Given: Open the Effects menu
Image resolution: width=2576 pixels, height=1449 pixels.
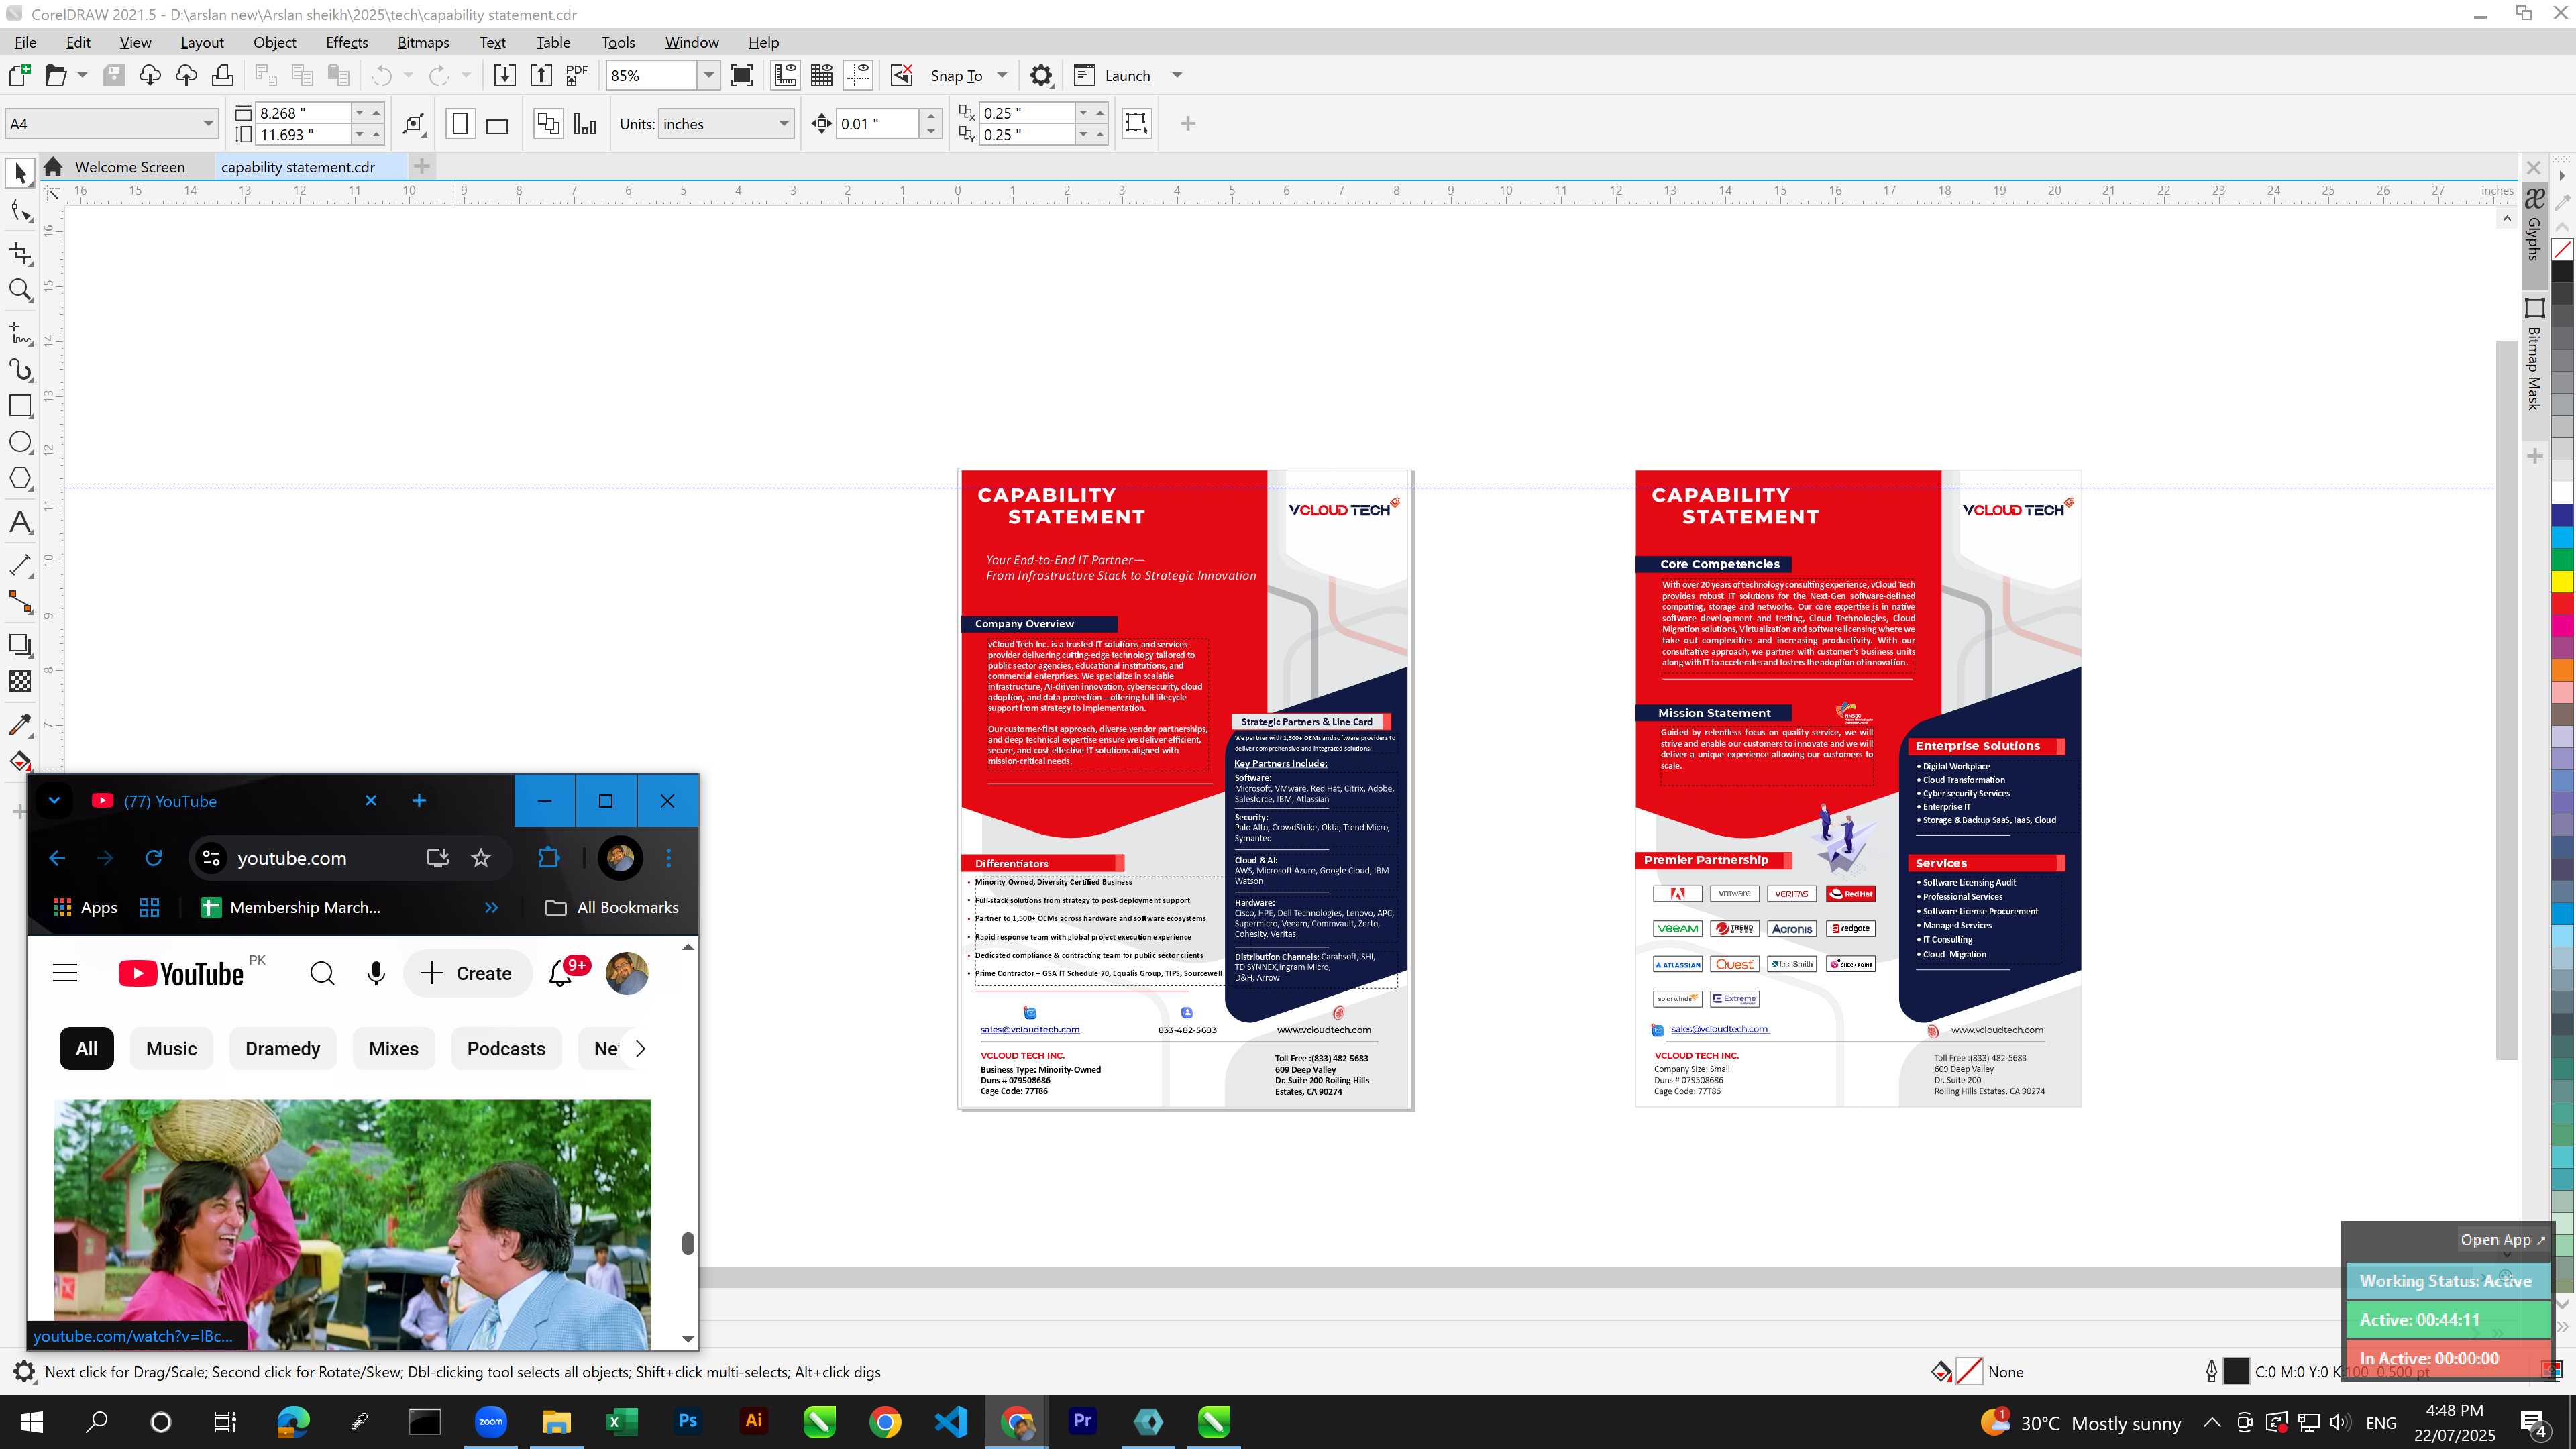Looking at the screenshot, I should tap(347, 42).
